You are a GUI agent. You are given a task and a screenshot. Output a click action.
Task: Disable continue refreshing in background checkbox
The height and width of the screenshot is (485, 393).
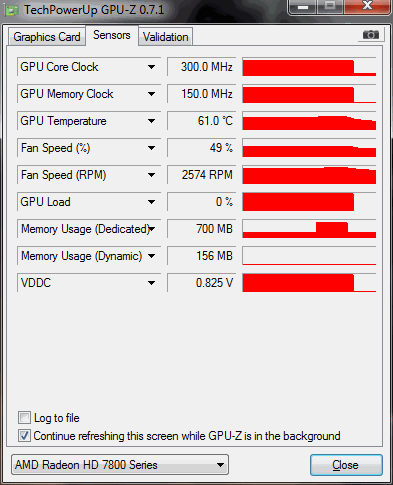click(x=24, y=436)
